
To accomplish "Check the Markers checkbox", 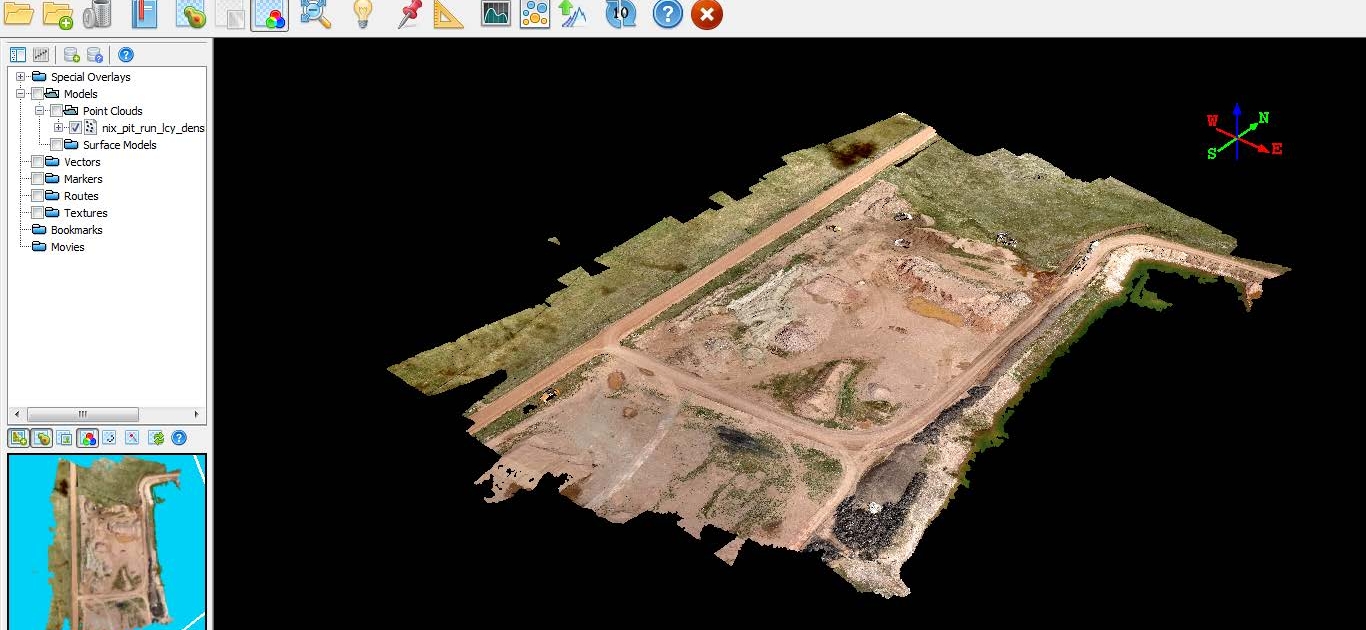I will (38, 179).
